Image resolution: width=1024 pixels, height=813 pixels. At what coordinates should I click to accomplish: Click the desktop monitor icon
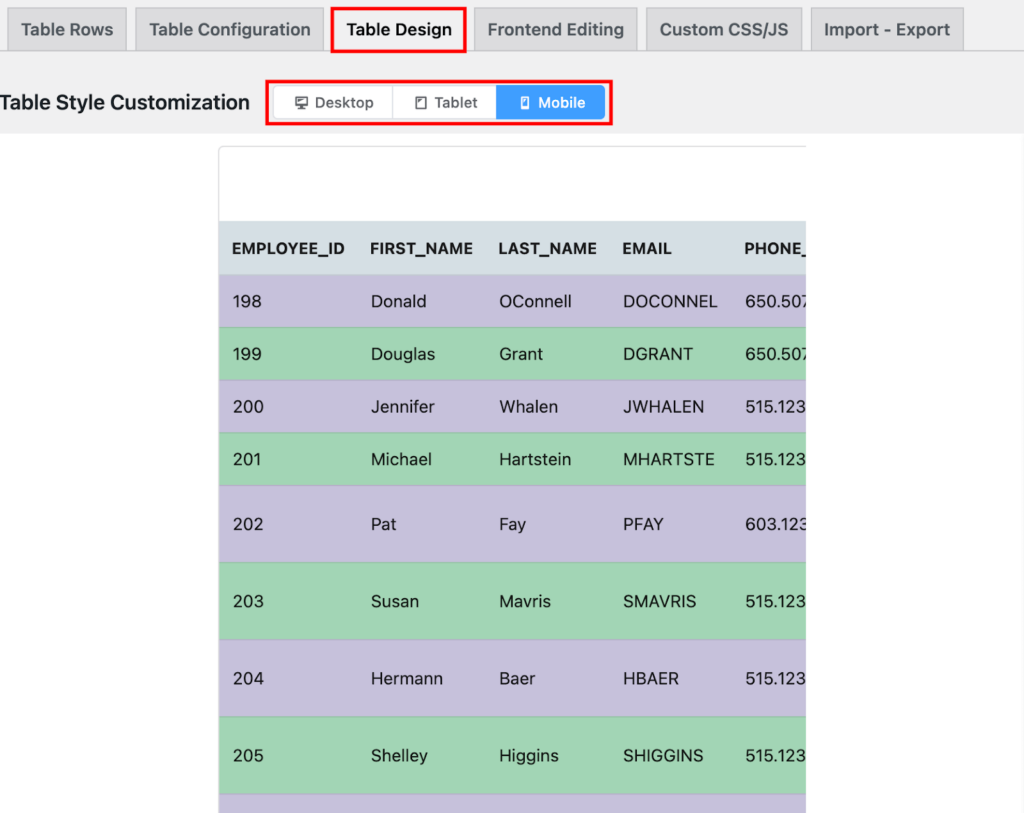301,103
